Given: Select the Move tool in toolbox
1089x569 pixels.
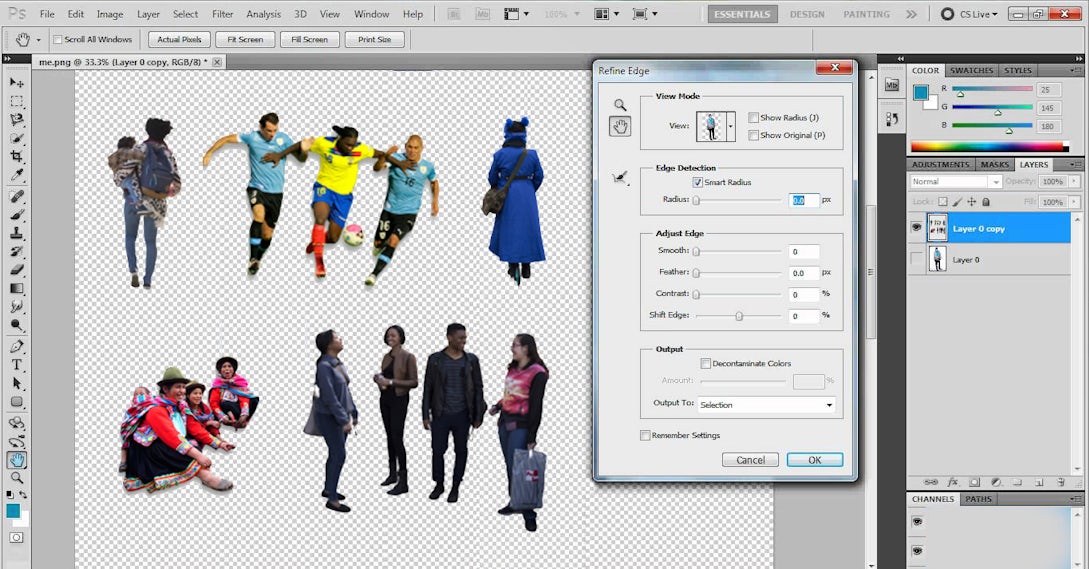Looking at the screenshot, I should pos(17,83).
